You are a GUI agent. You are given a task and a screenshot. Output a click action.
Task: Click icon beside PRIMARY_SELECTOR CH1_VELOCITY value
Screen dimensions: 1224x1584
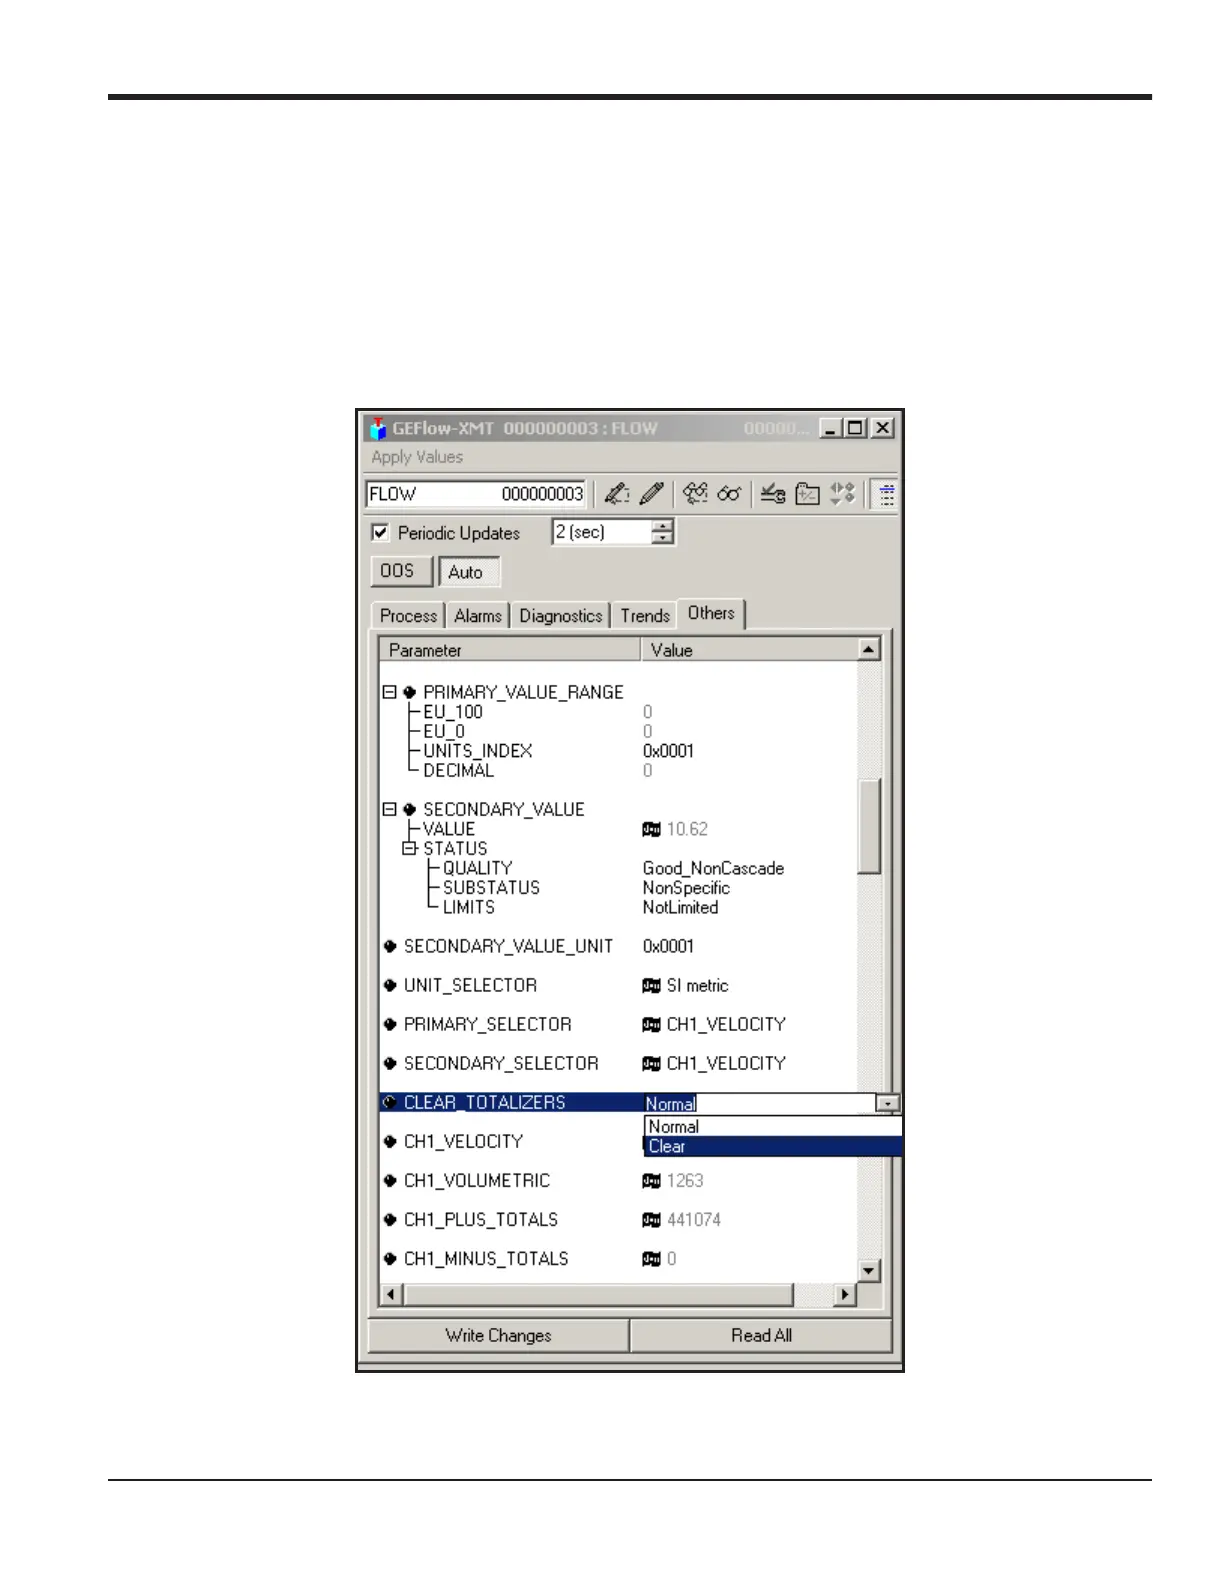point(651,1024)
